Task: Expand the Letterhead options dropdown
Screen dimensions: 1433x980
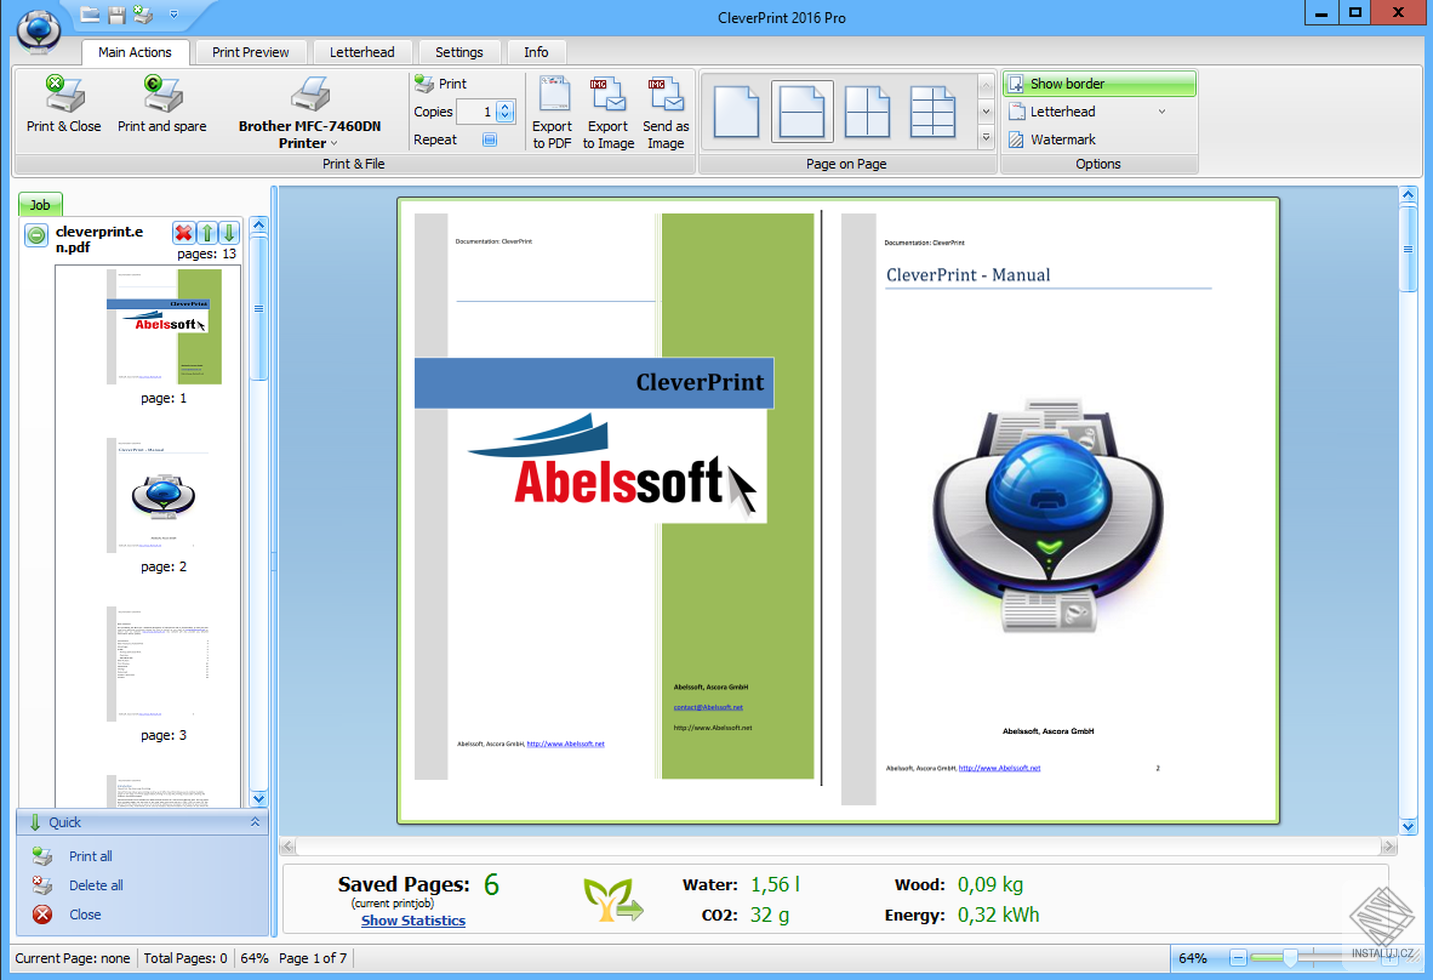Action: coord(1162,112)
